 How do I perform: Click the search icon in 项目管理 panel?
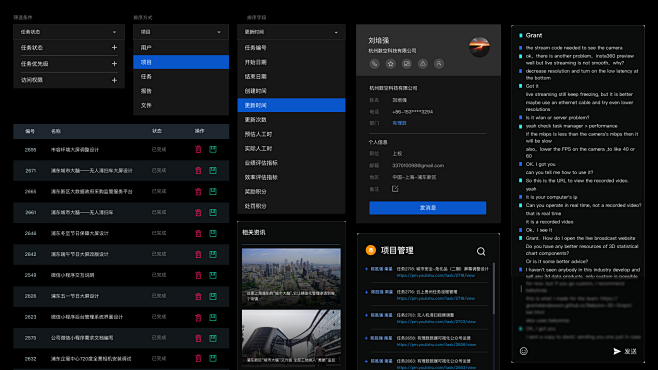481,251
